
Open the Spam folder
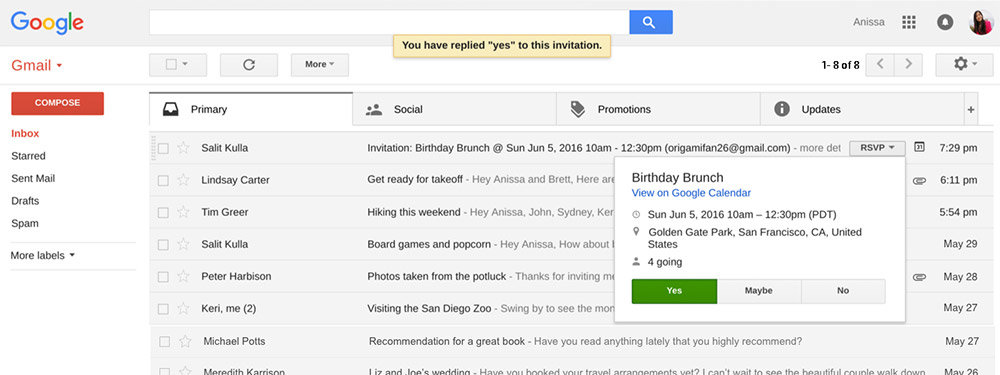pyautogui.click(x=25, y=223)
